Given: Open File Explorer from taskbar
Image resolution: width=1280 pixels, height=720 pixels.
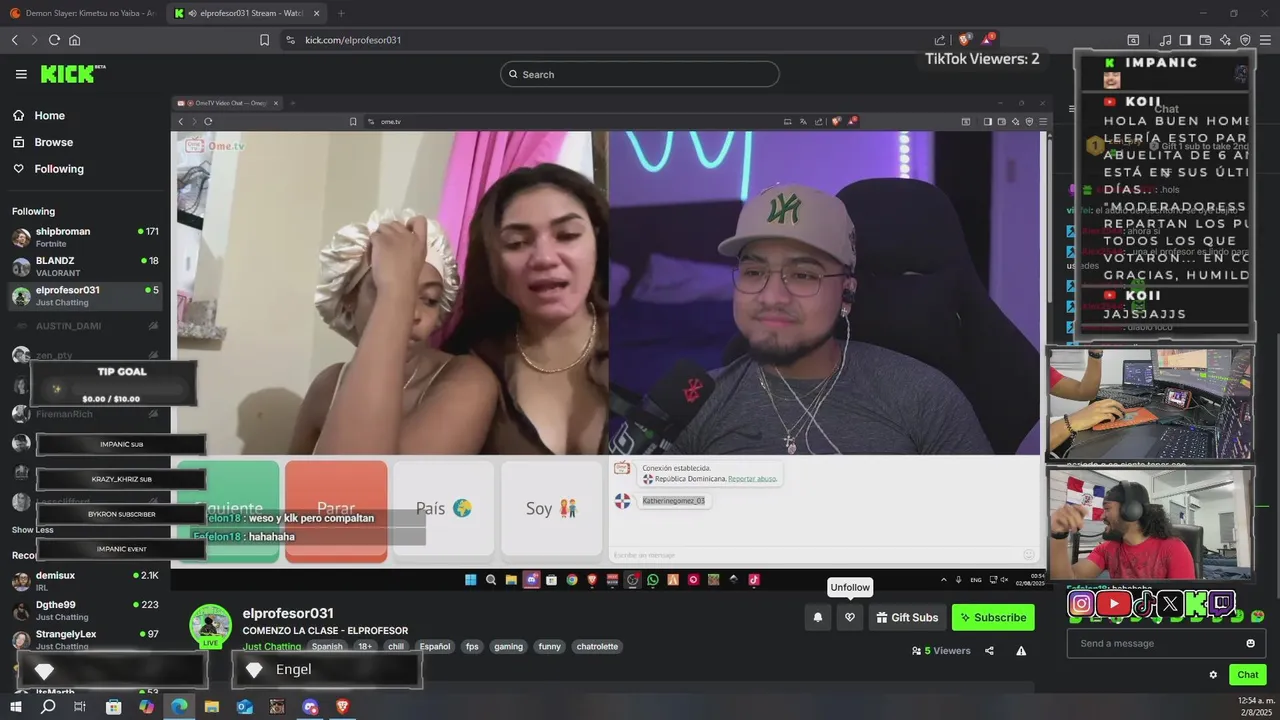Looking at the screenshot, I should tap(212, 706).
